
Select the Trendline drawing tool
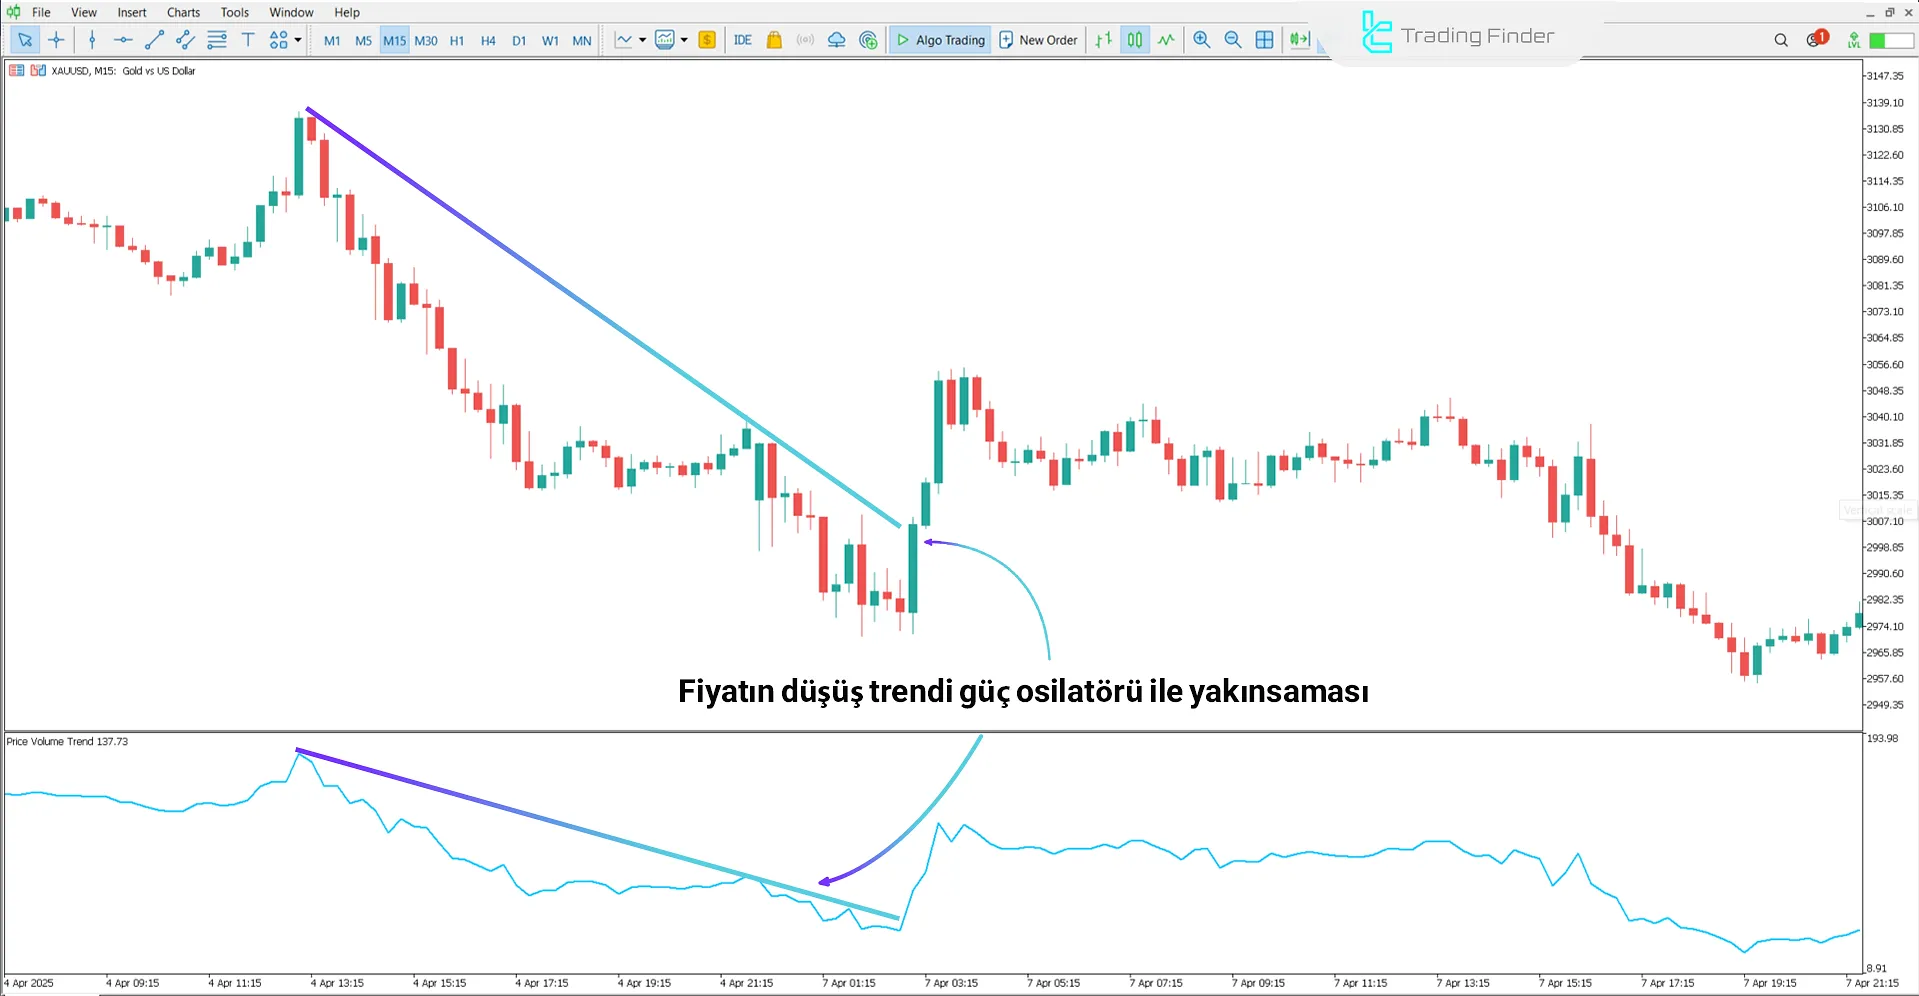[154, 40]
